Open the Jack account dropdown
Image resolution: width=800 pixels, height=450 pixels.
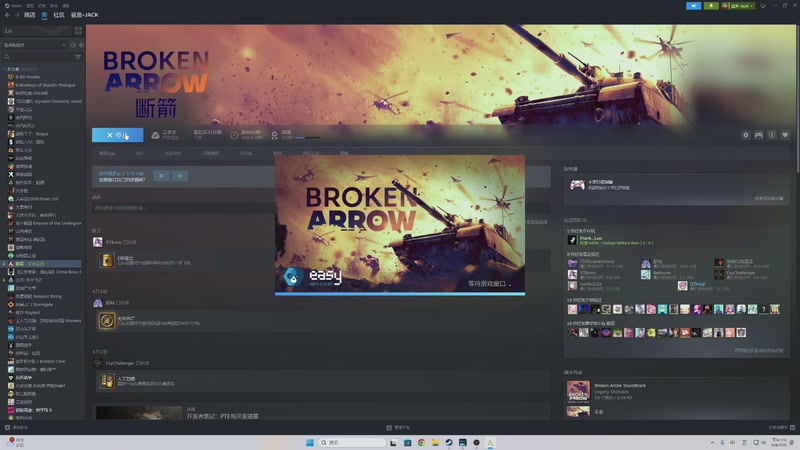[738, 6]
